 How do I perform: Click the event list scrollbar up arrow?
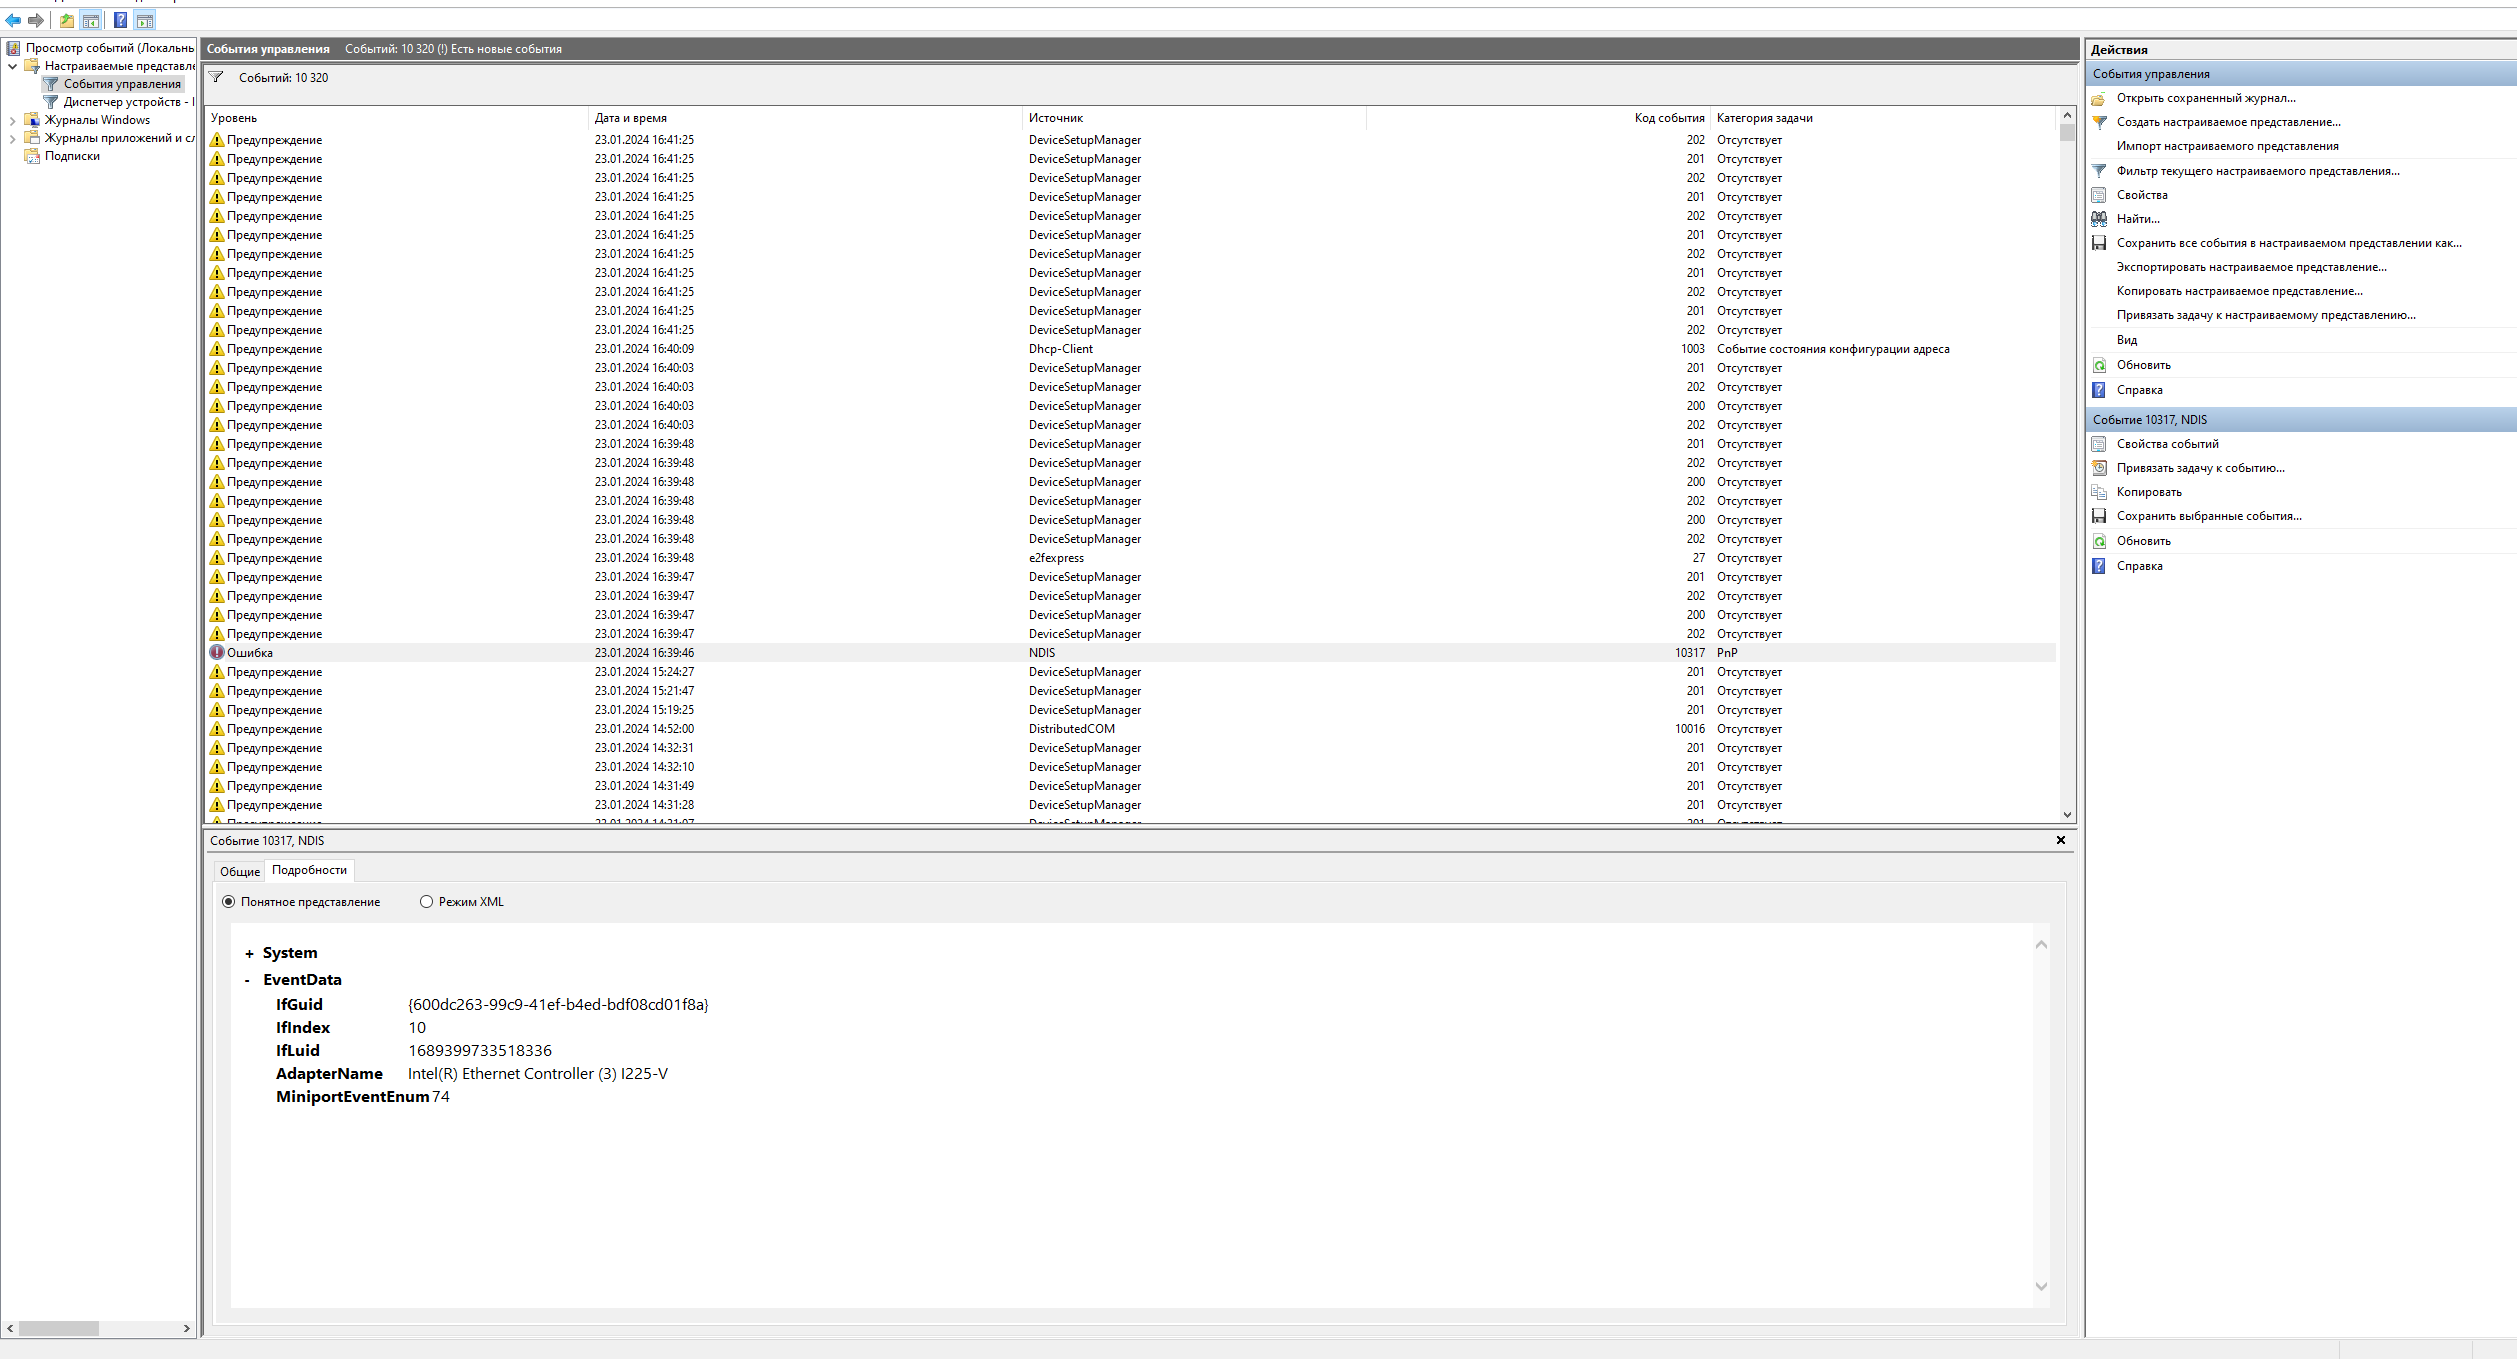(2067, 116)
